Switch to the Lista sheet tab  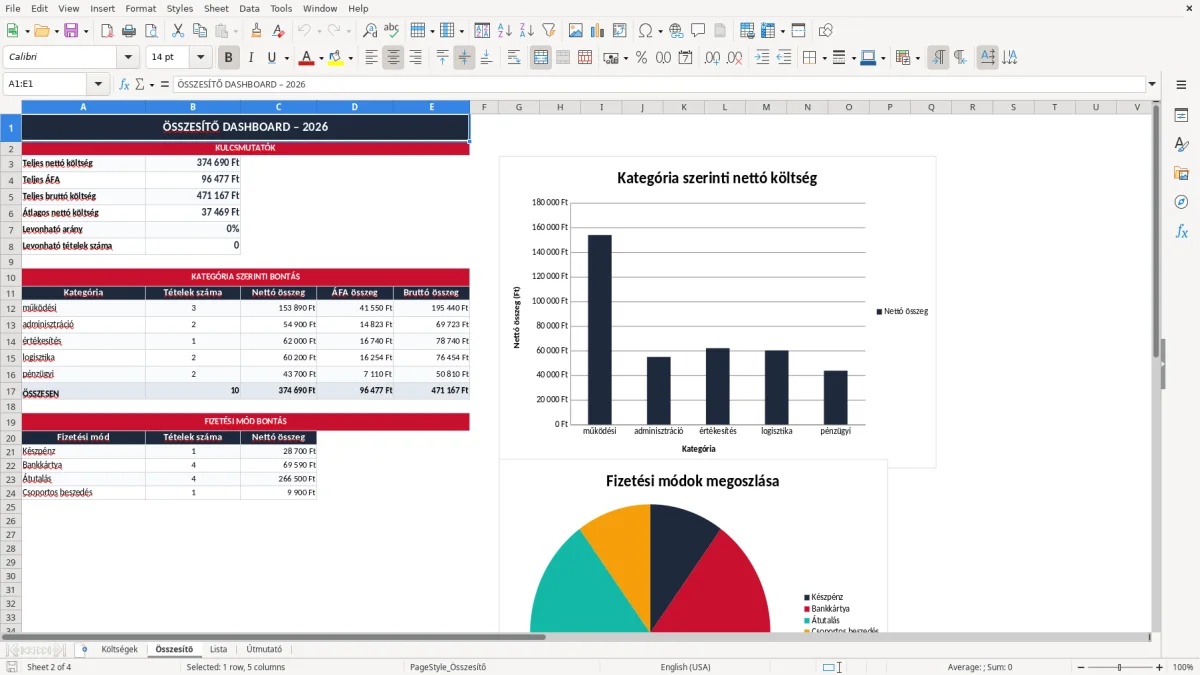(218, 649)
